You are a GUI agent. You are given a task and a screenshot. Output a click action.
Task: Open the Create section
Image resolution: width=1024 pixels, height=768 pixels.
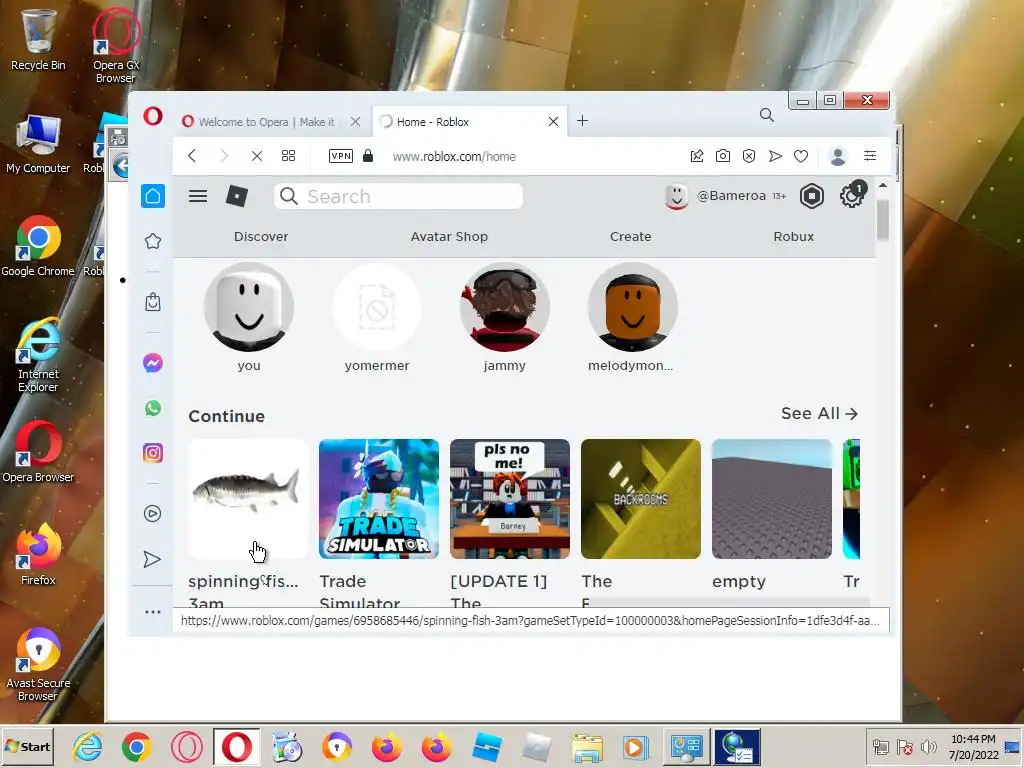pyautogui.click(x=631, y=236)
